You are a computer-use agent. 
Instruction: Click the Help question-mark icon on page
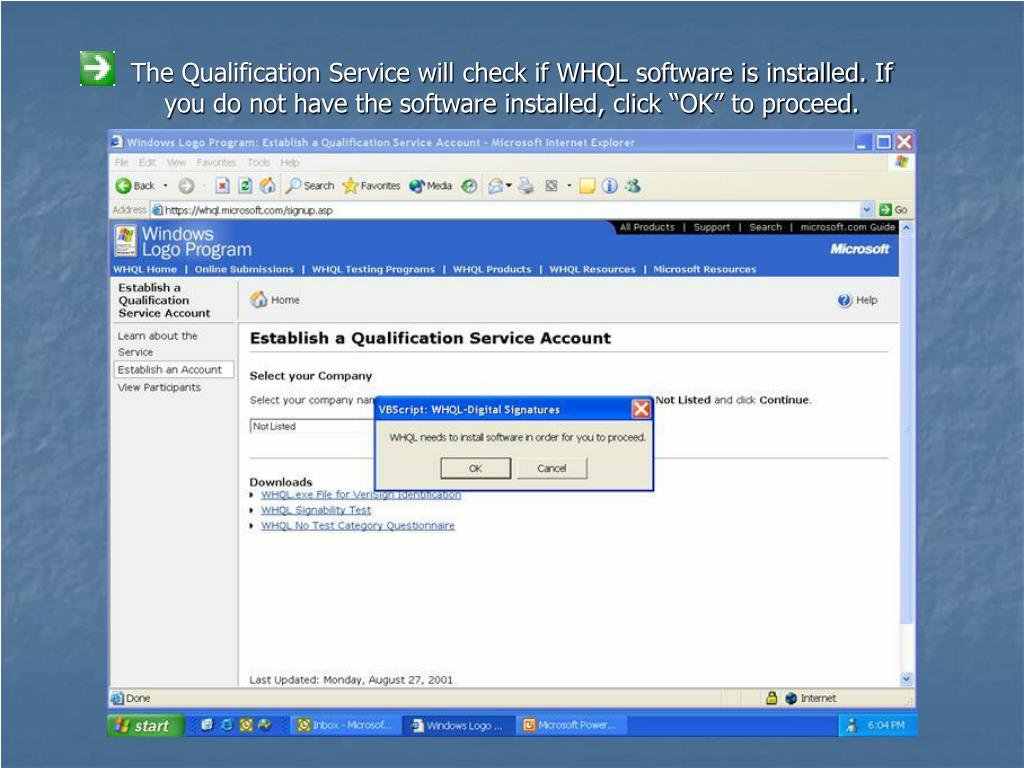[x=844, y=300]
